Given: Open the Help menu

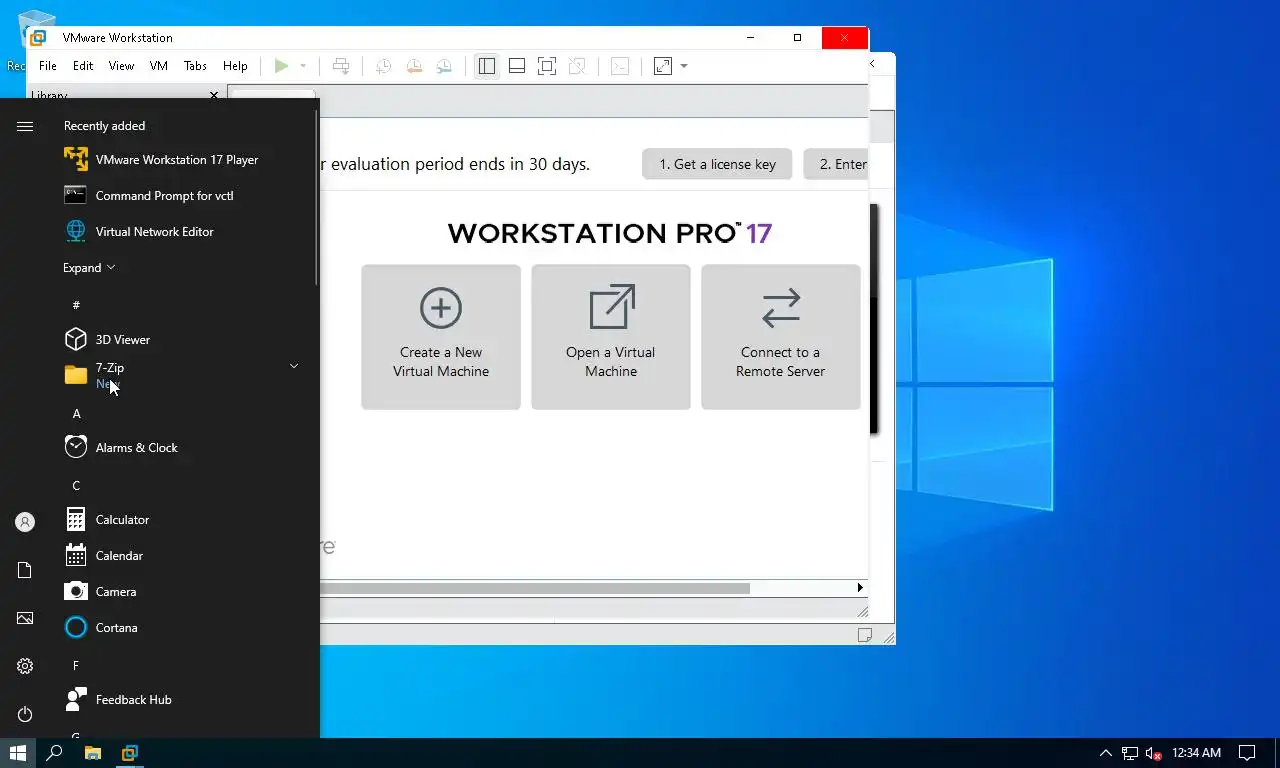Looking at the screenshot, I should [235, 66].
